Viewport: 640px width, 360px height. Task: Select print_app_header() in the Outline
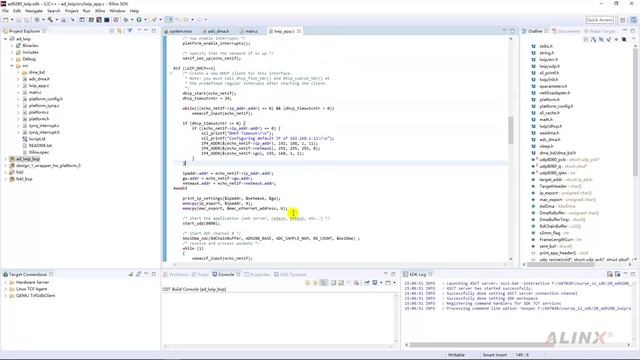[558, 253]
